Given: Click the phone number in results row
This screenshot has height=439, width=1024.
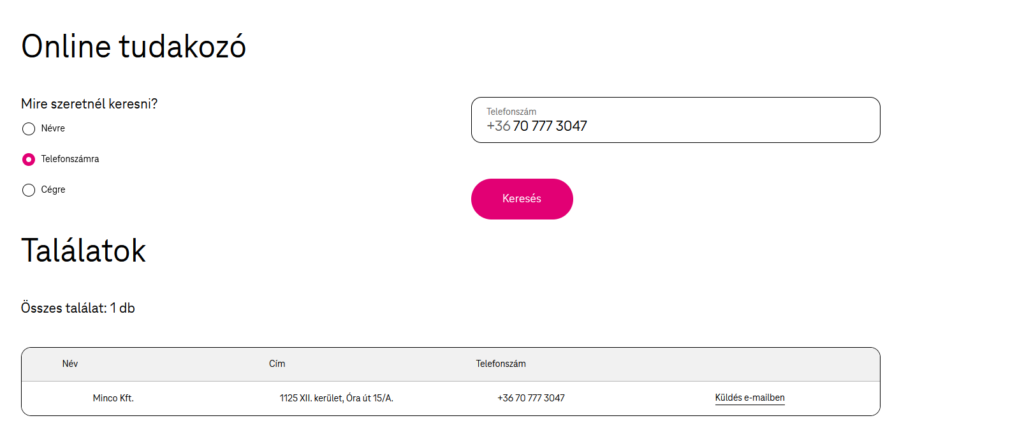Looking at the screenshot, I should [x=531, y=398].
